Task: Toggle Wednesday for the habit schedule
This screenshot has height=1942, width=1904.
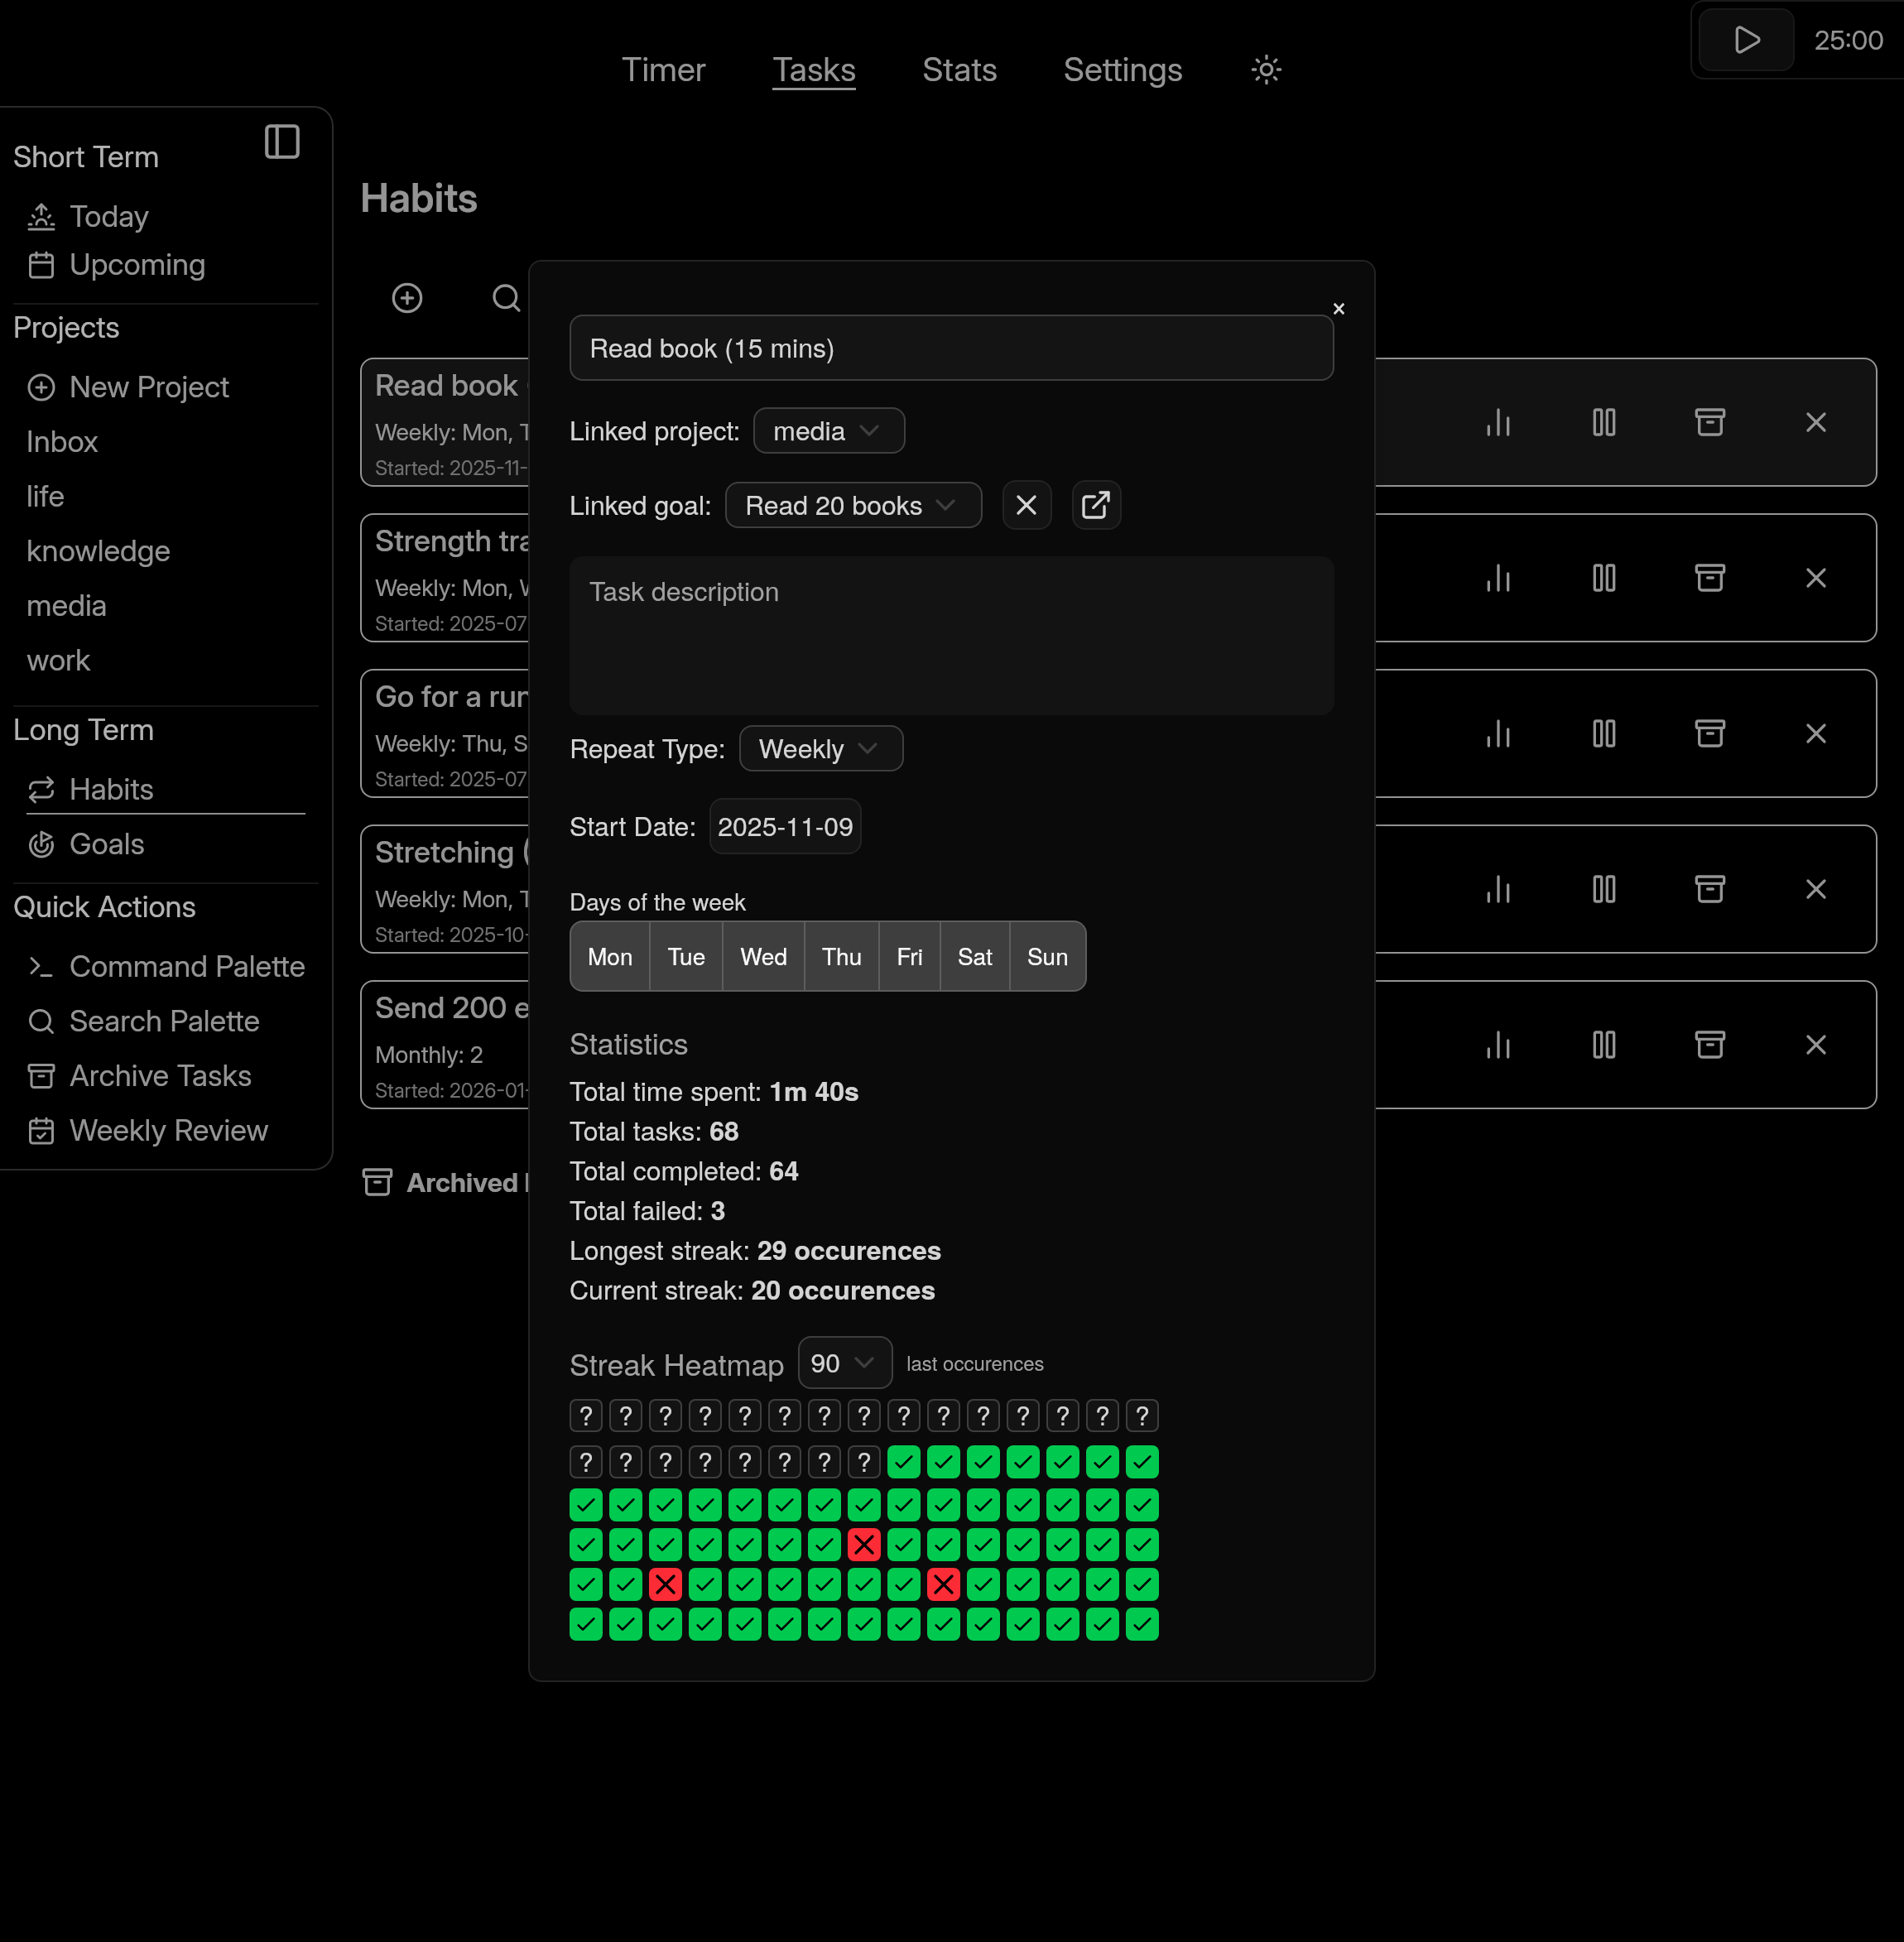Action: click(x=763, y=956)
